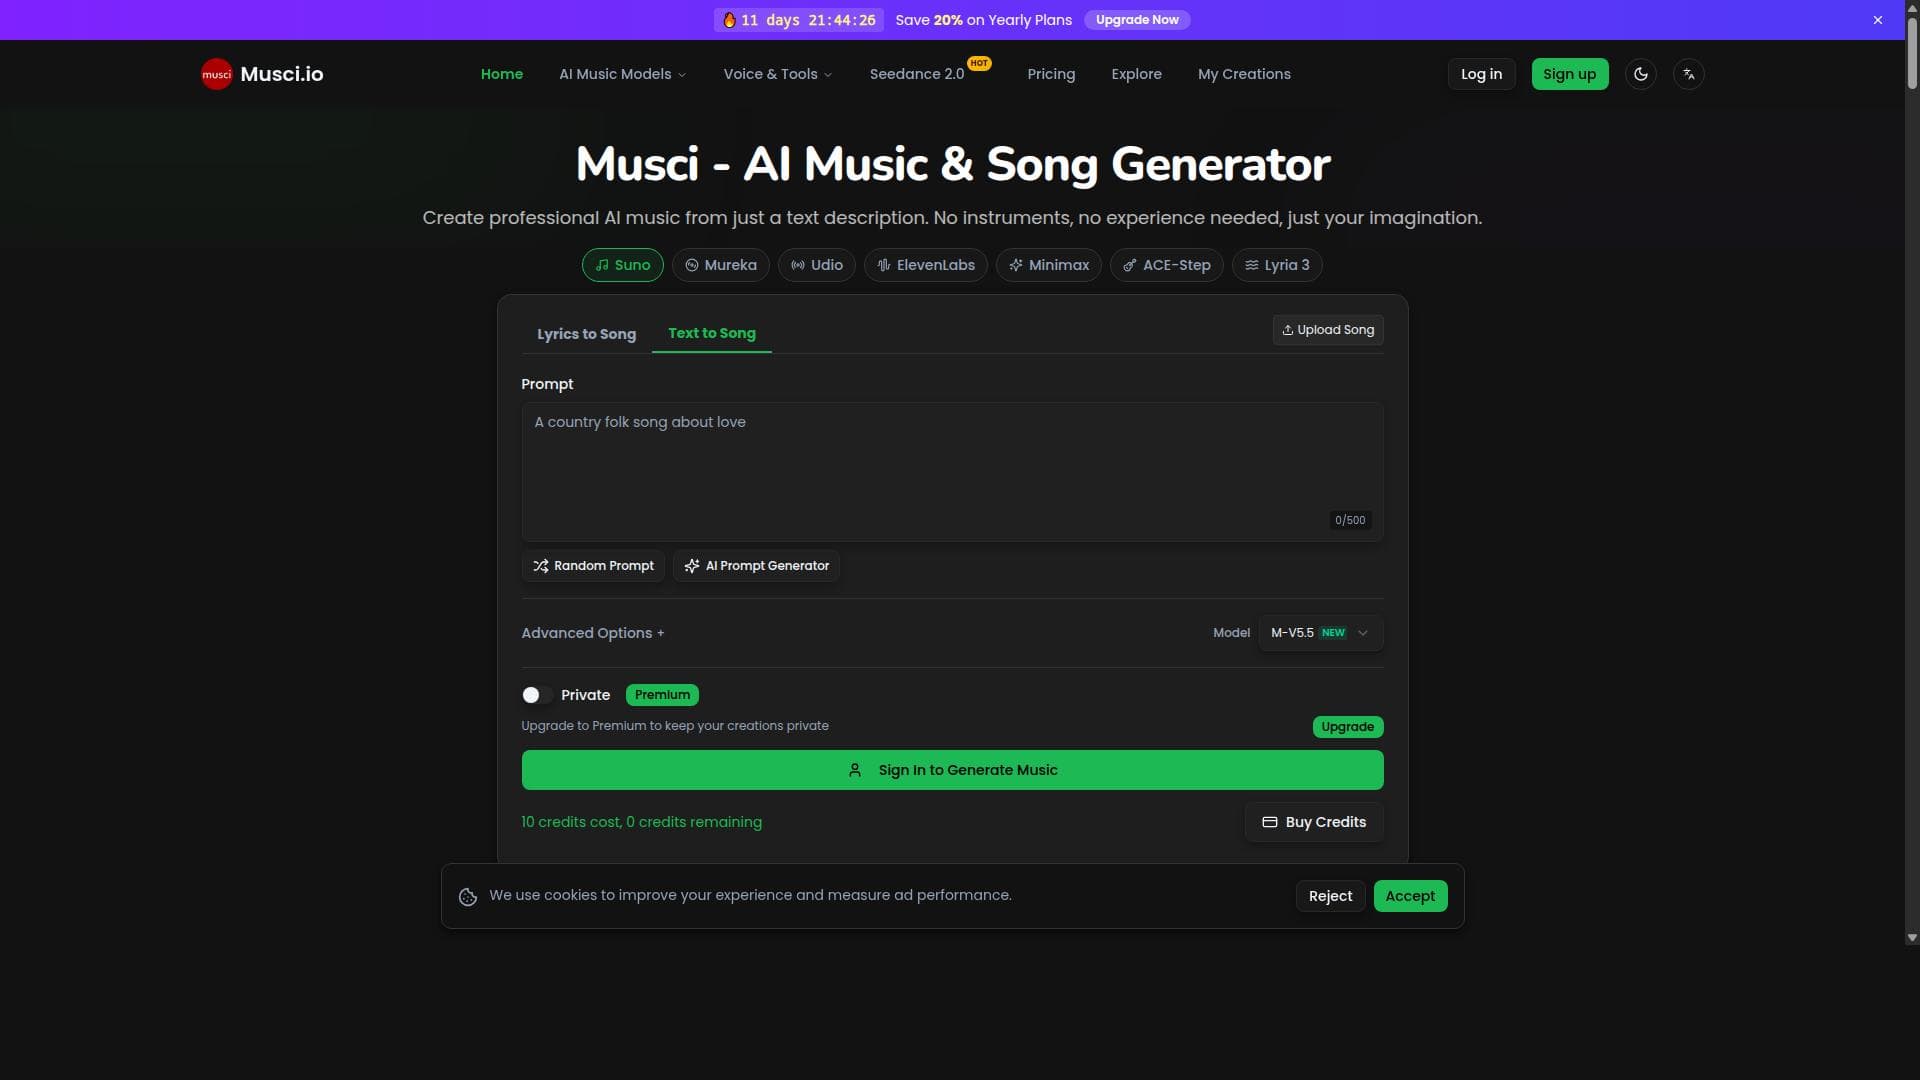Open the M-V5.5 model dropdown
This screenshot has height=1080, width=1920.
[1320, 633]
